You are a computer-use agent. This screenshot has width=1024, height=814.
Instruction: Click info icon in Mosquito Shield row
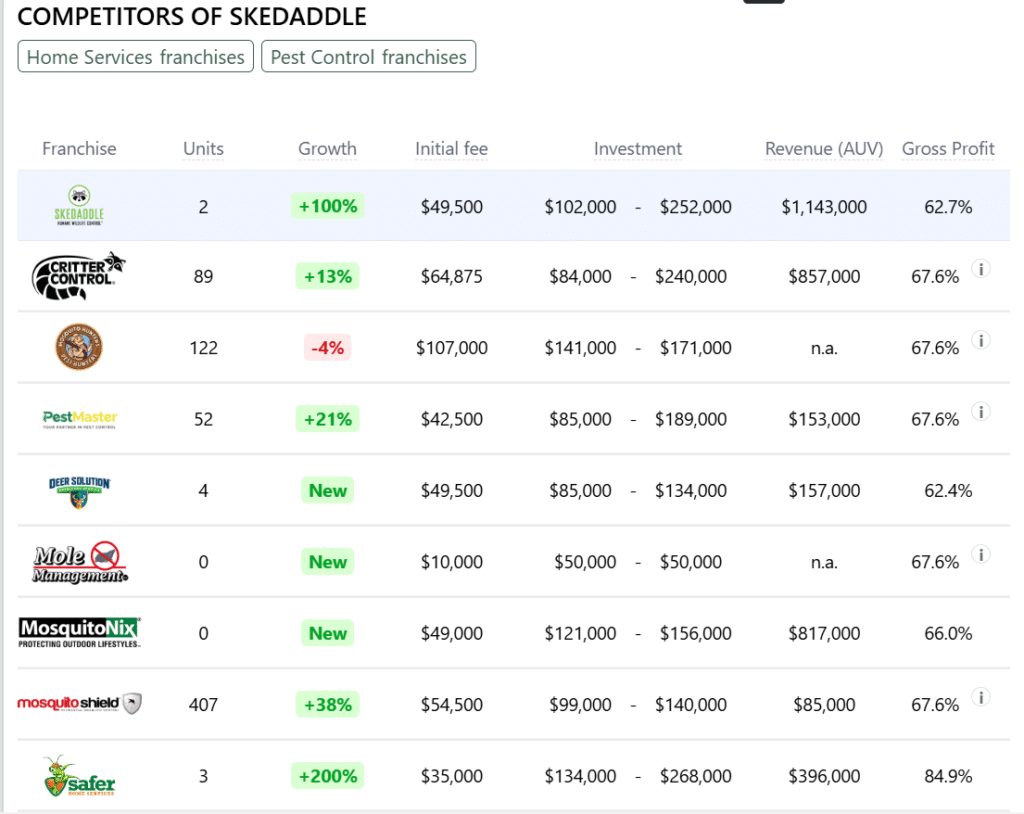point(980,697)
